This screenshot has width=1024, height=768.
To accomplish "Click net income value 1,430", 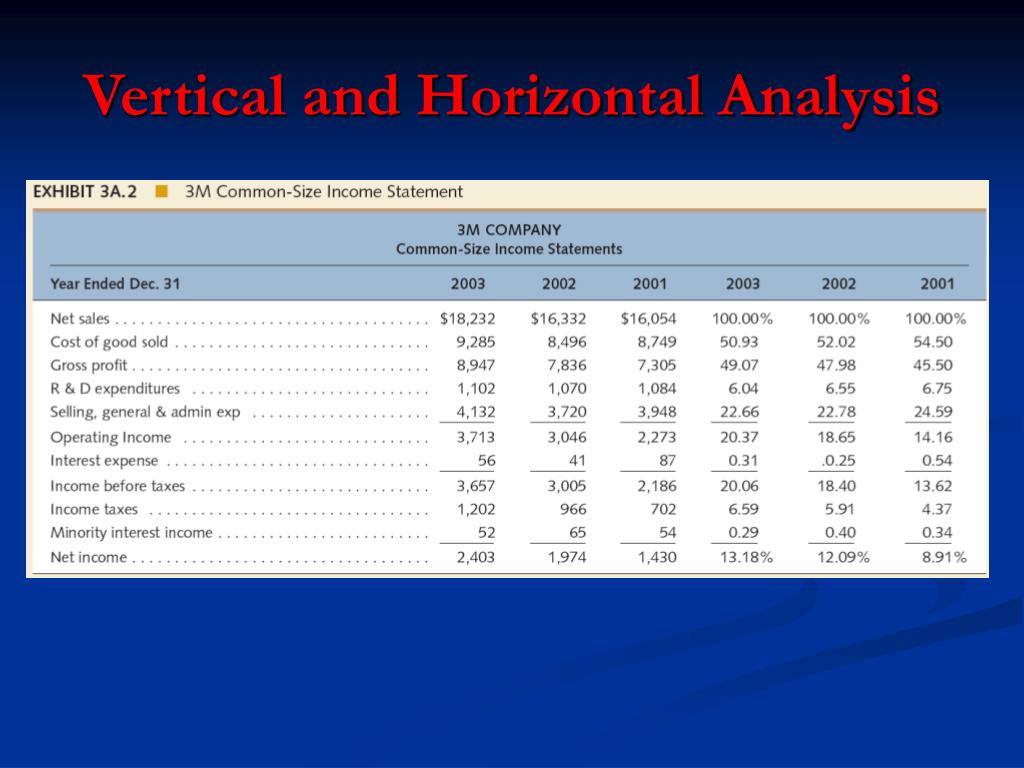I will coord(657,557).
